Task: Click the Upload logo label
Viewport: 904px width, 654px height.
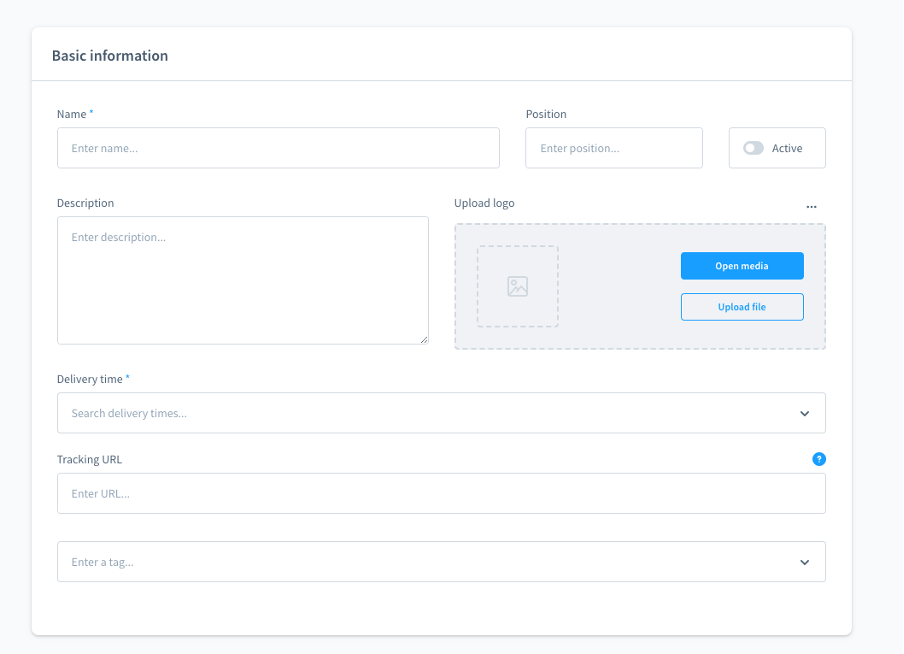Action: click(484, 203)
